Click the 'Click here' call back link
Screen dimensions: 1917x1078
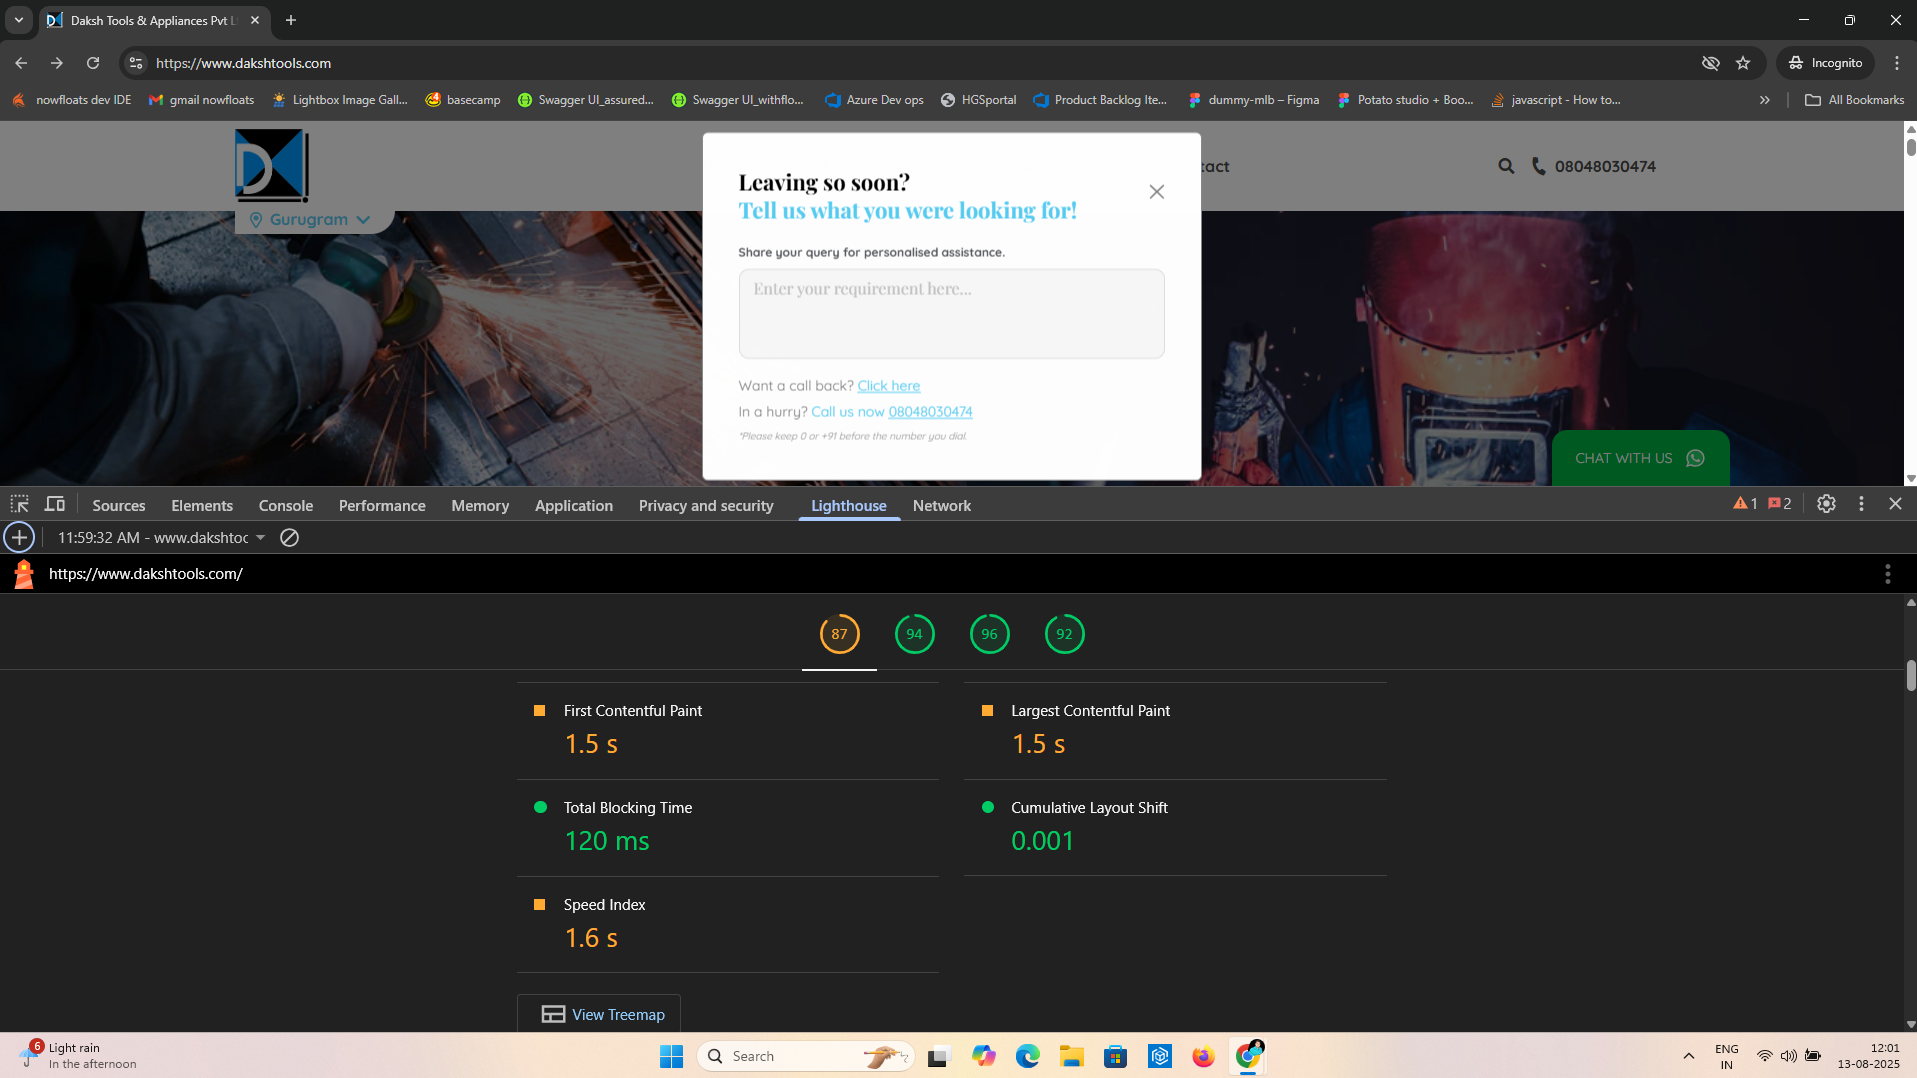888,386
